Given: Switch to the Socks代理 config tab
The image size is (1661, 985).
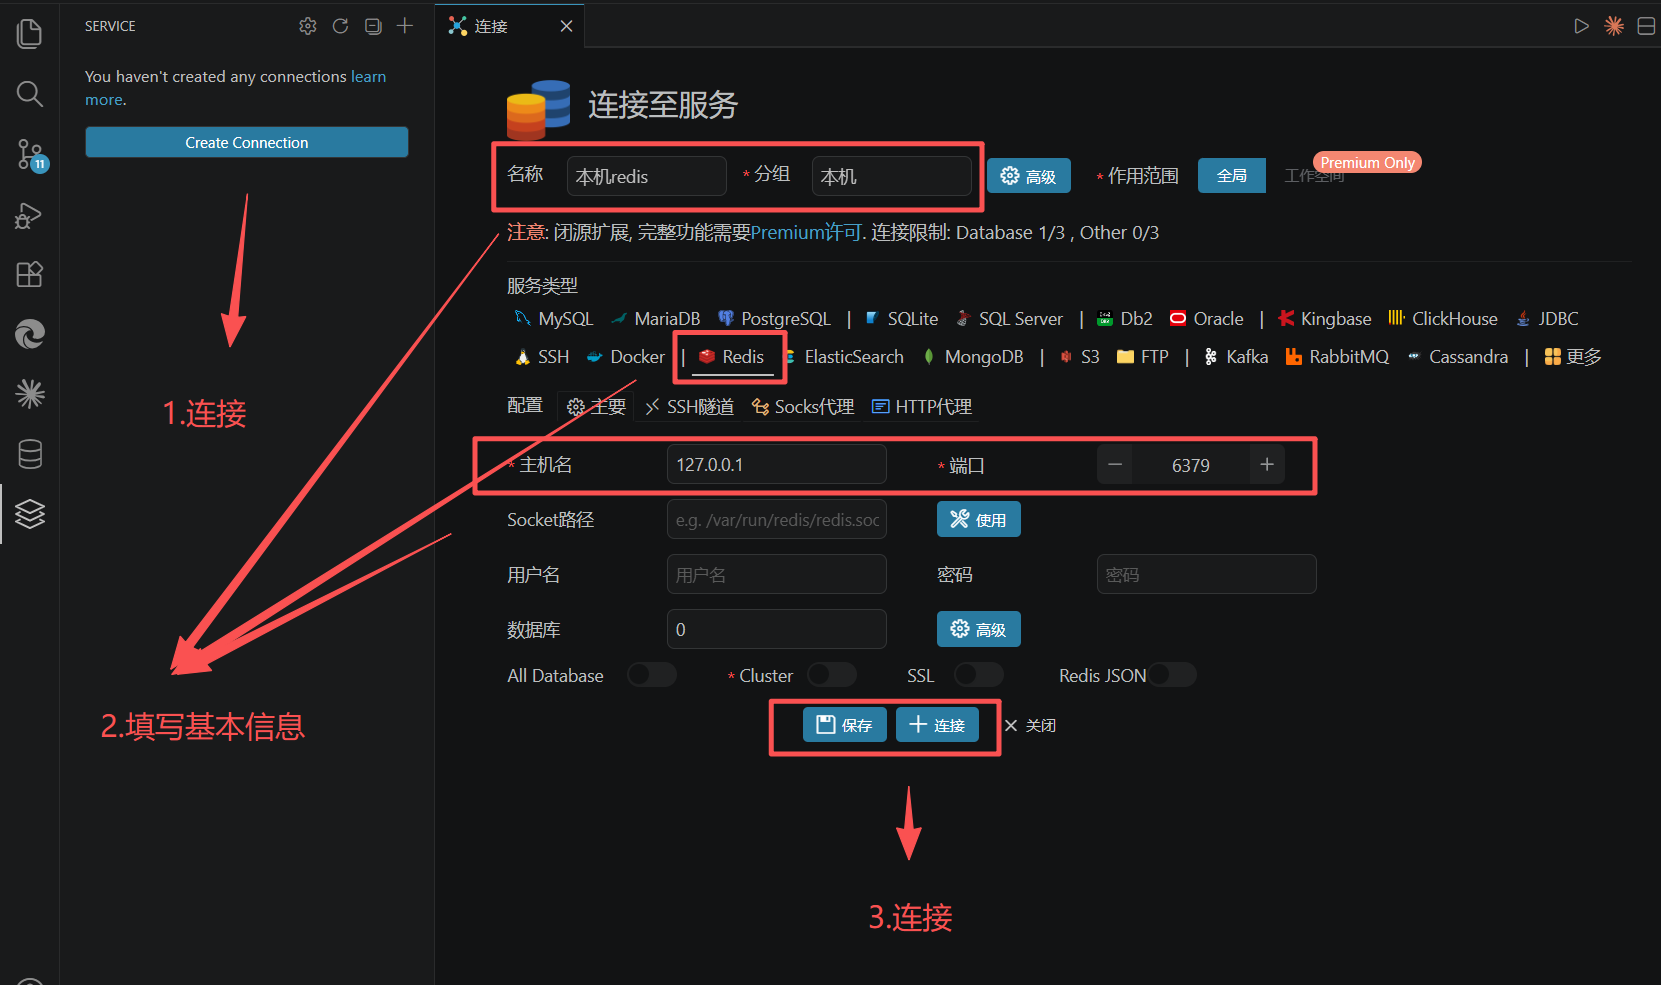Looking at the screenshot, I should [x=804, y=407].
